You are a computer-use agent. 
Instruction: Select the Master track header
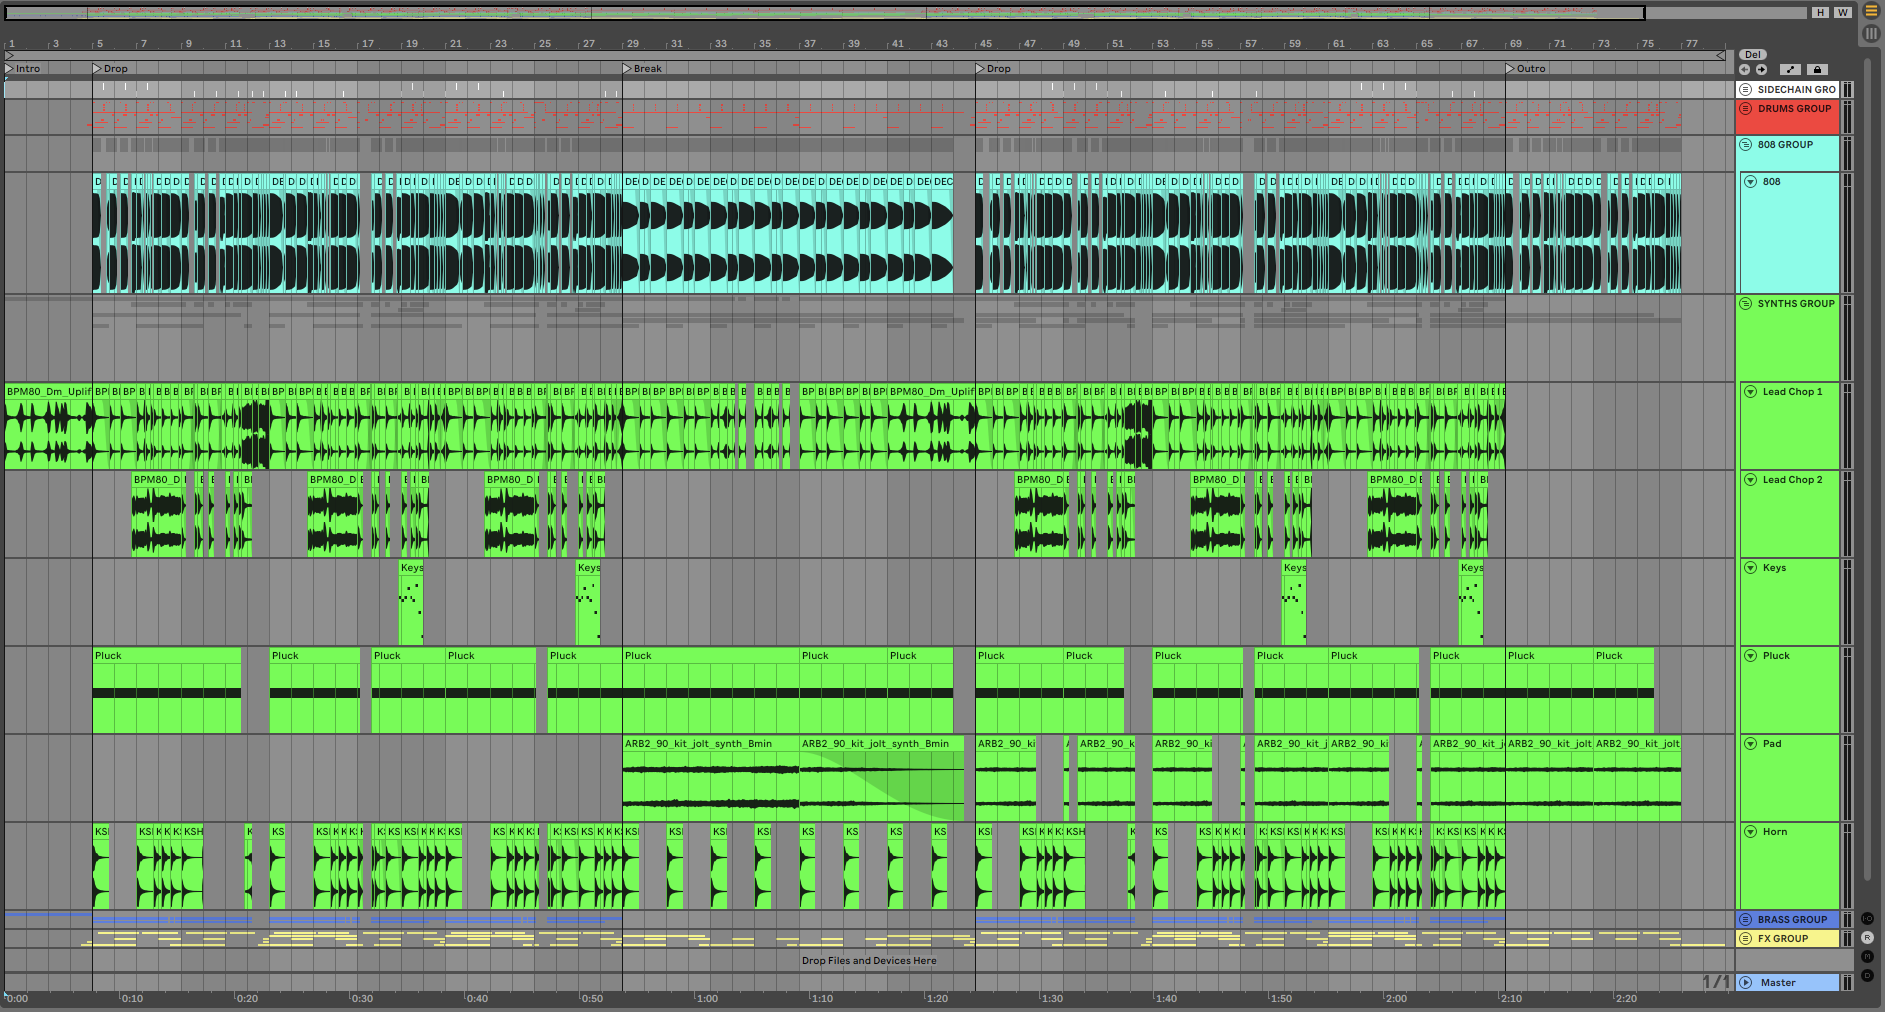(x=1788, y=983)
